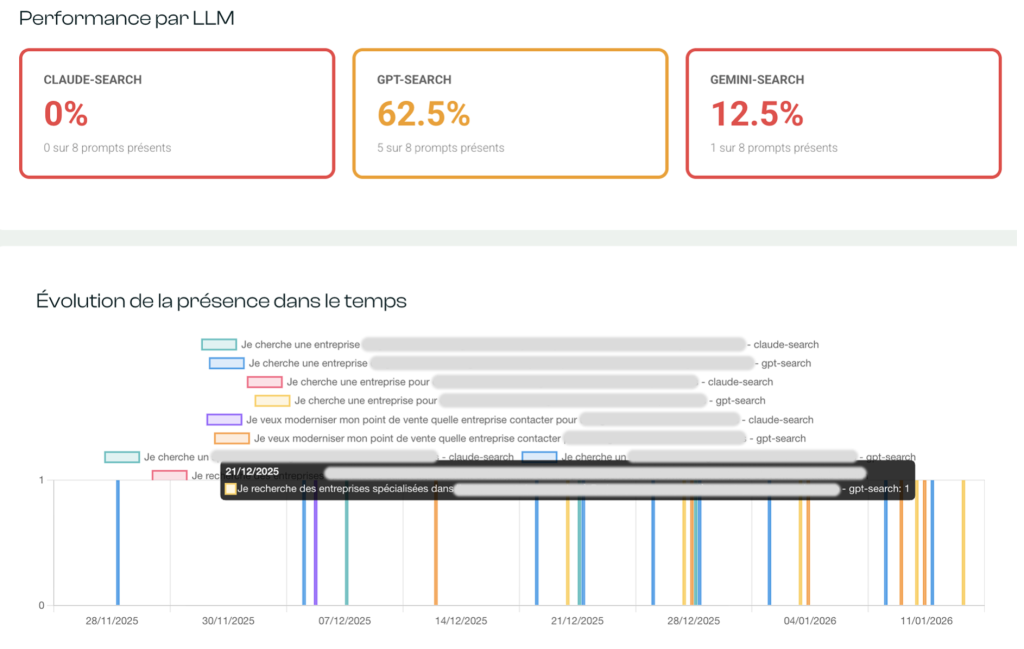Screen dimensions: 1024x649
Task: Toggle the orange 'Je veux moderniser' gpt-search legend swatch
Action: click(231, 438)
